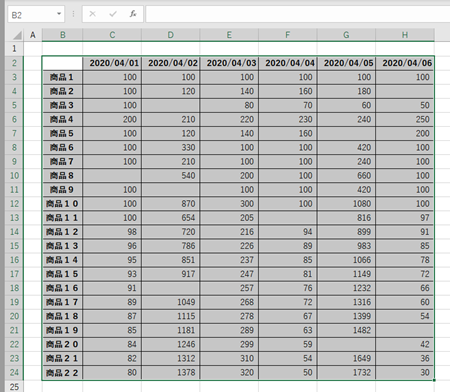
Task: Click the 商品５ row label cell
Action: coord(62,133)
